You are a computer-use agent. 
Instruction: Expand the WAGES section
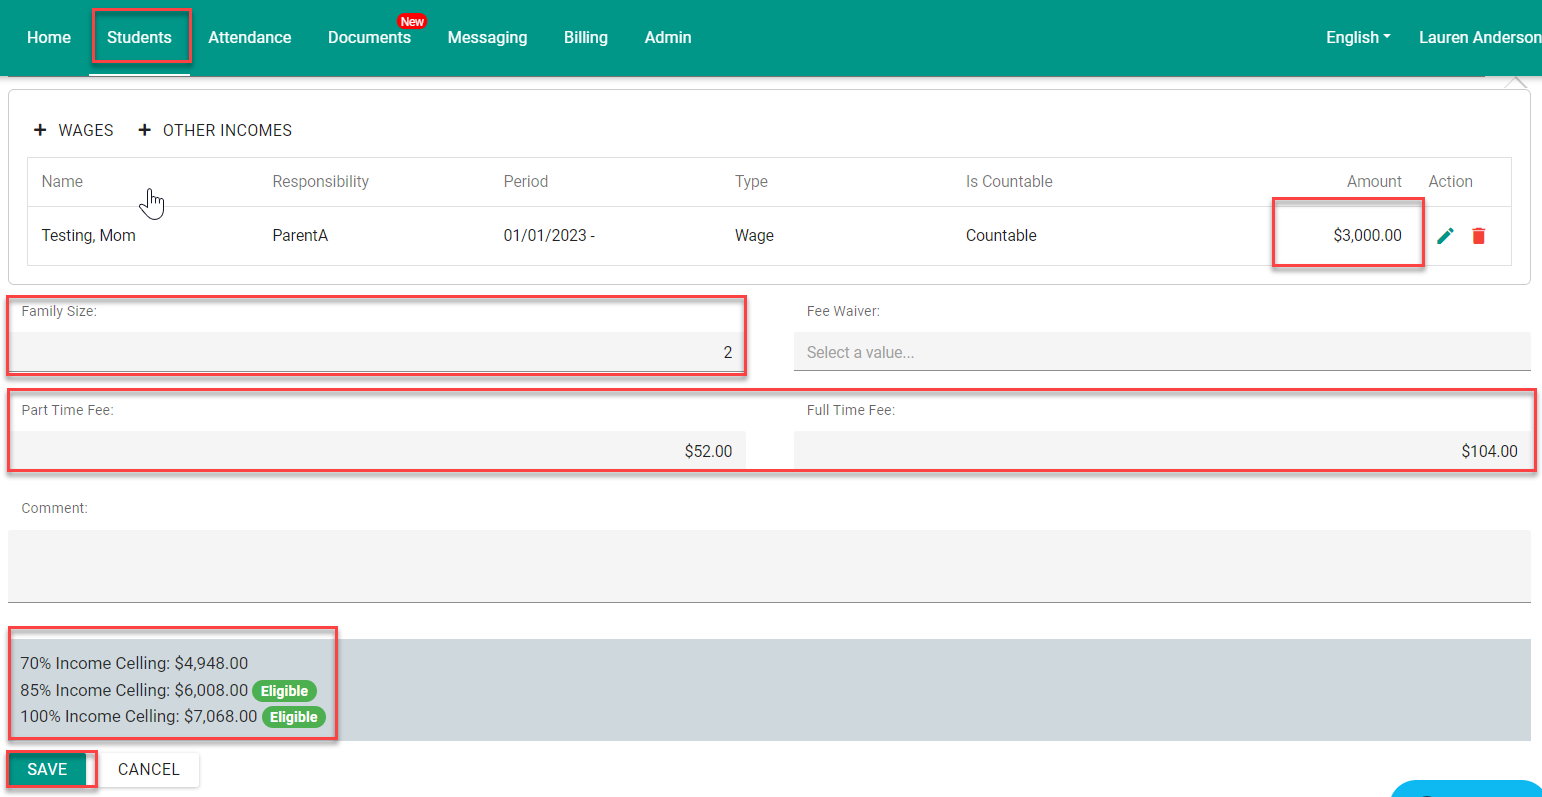click(73, 130)
